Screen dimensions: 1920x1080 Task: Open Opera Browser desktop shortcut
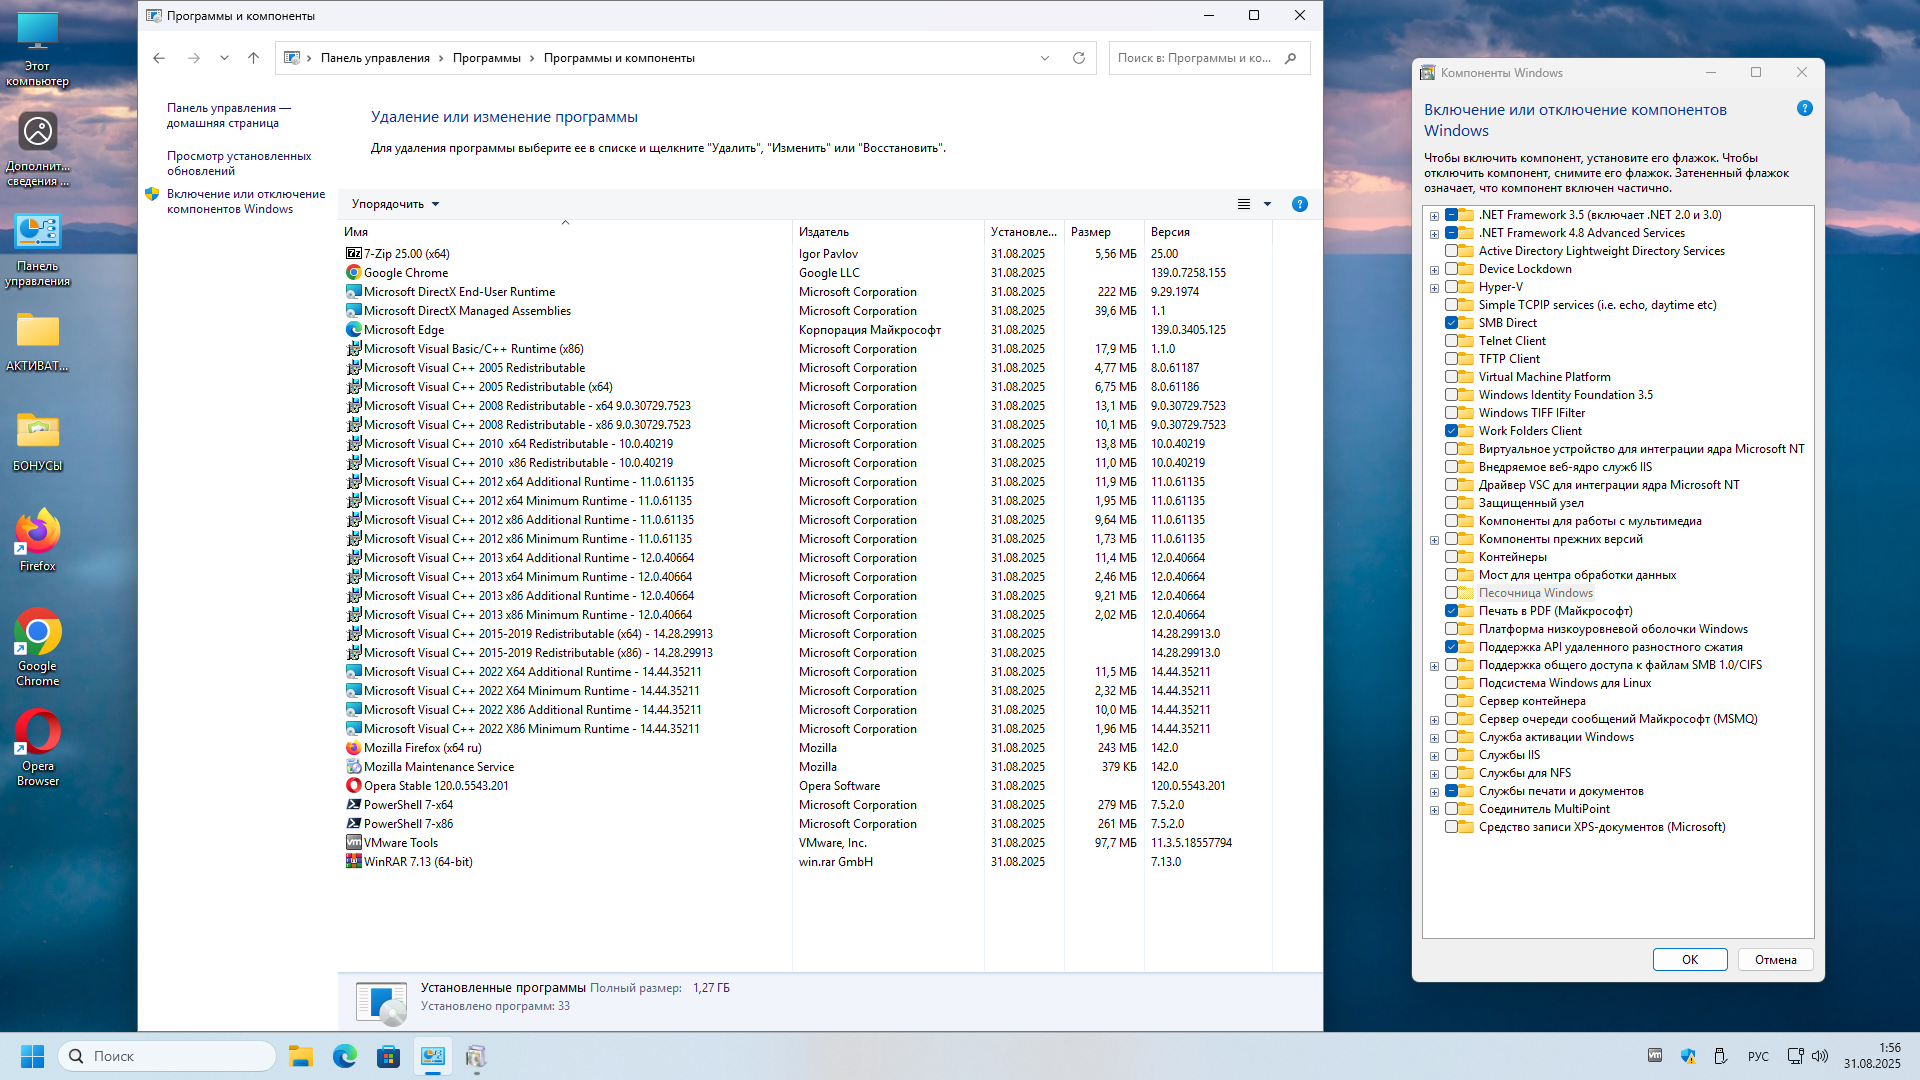click(37, 747)
